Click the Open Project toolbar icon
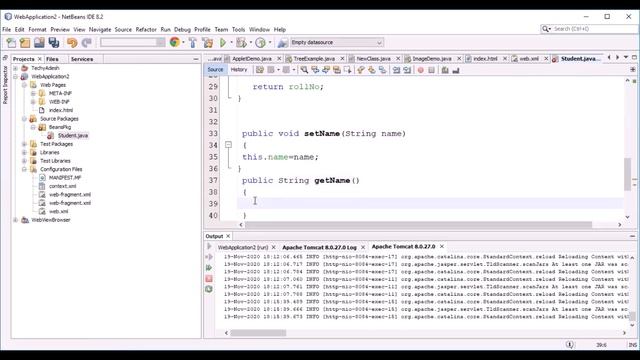This screenshot has height=360, width=640. 39,42
